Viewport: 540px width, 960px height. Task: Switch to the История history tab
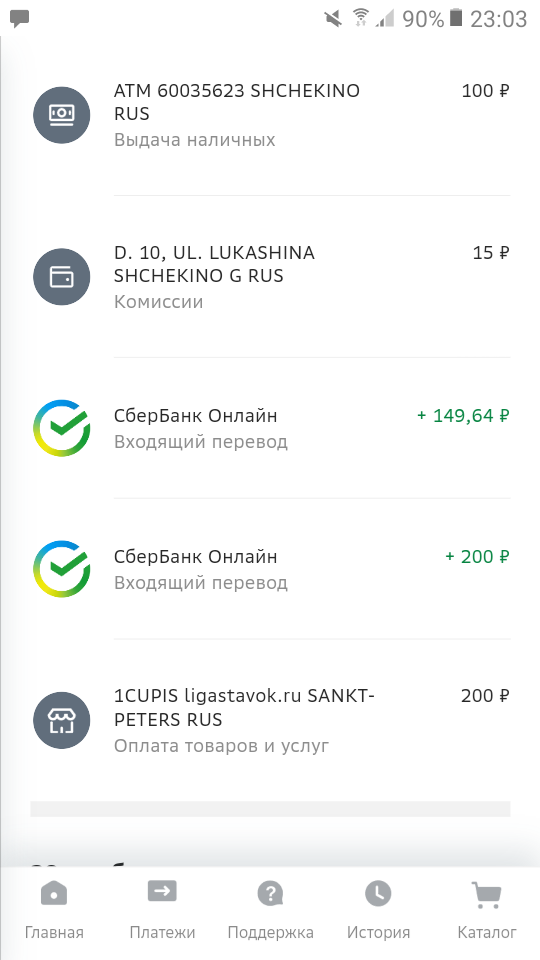[378, 911]
